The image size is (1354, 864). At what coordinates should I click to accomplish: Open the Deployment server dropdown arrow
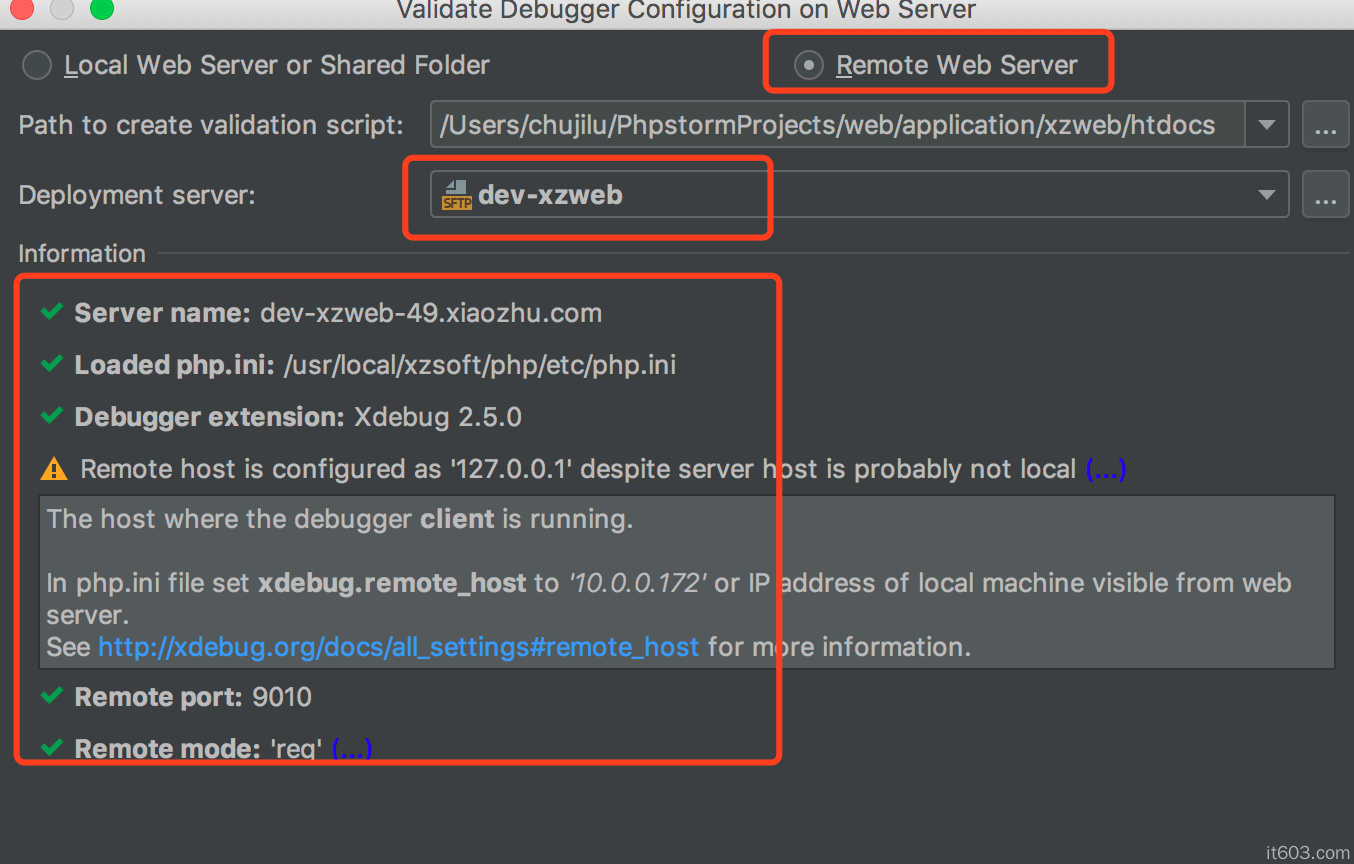click(x=1266, y=195)
